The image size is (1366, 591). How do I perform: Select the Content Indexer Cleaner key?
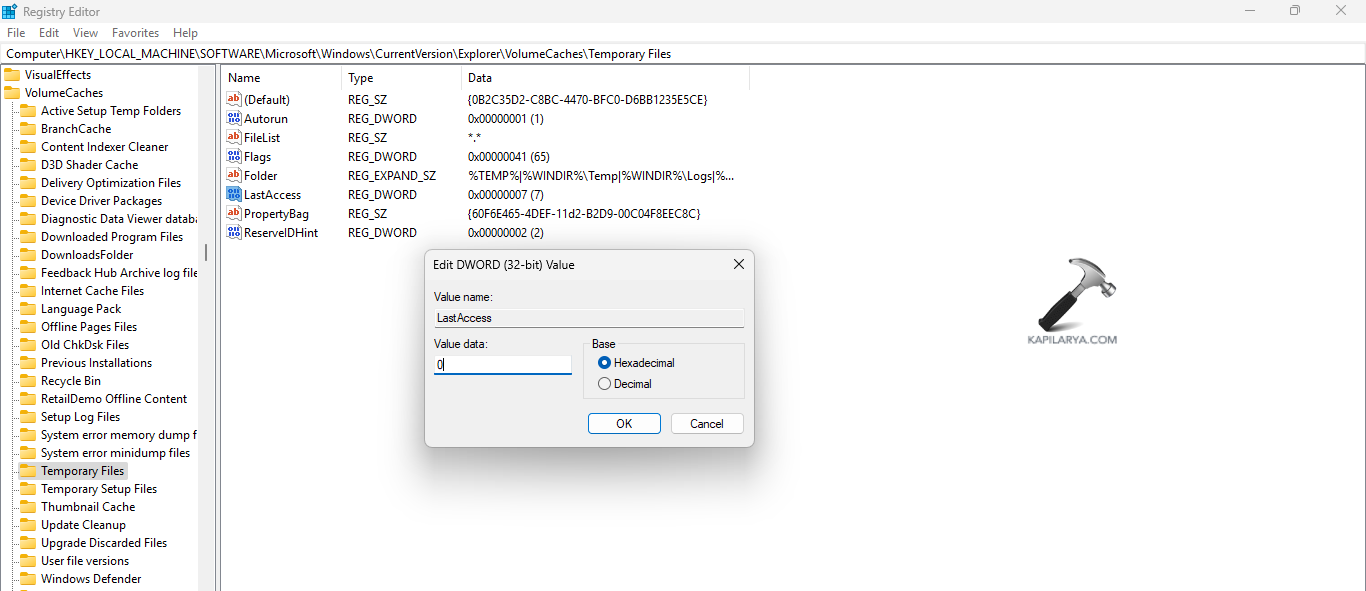tap(104, 147)
